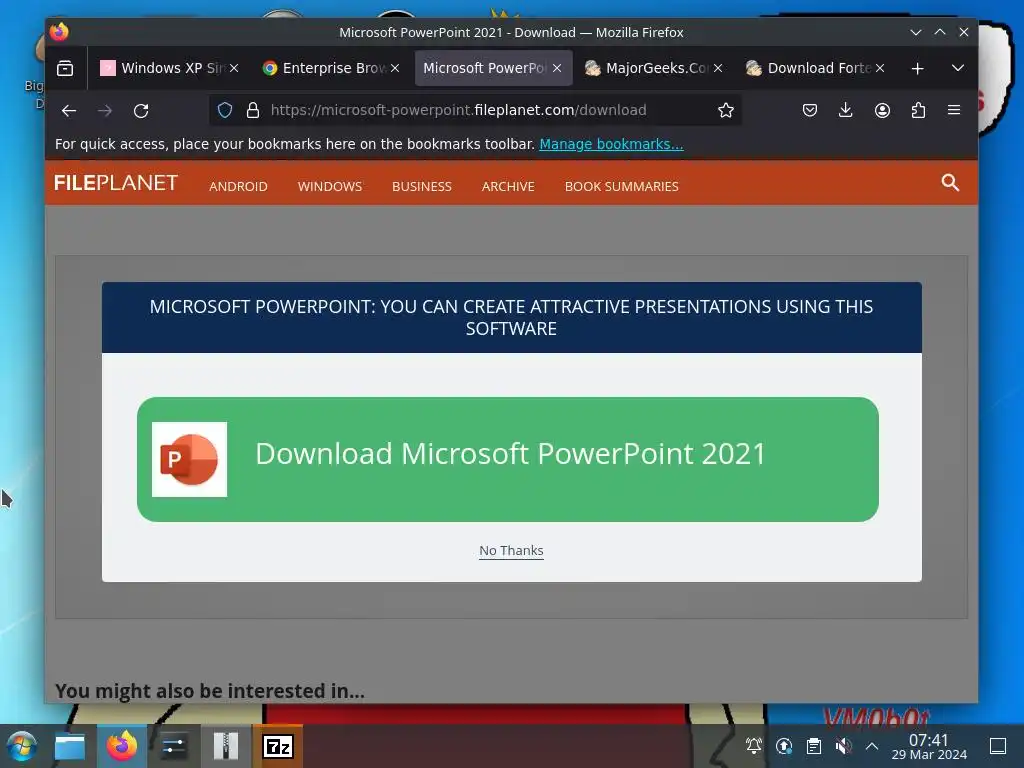Bookmark this page with the star
The width and height of the screenshot is (1024, 768).
tap(726, 110)
